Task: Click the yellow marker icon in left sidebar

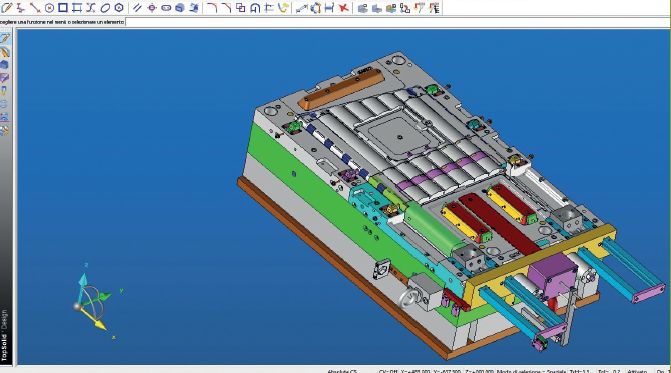Action: point(5,91)
